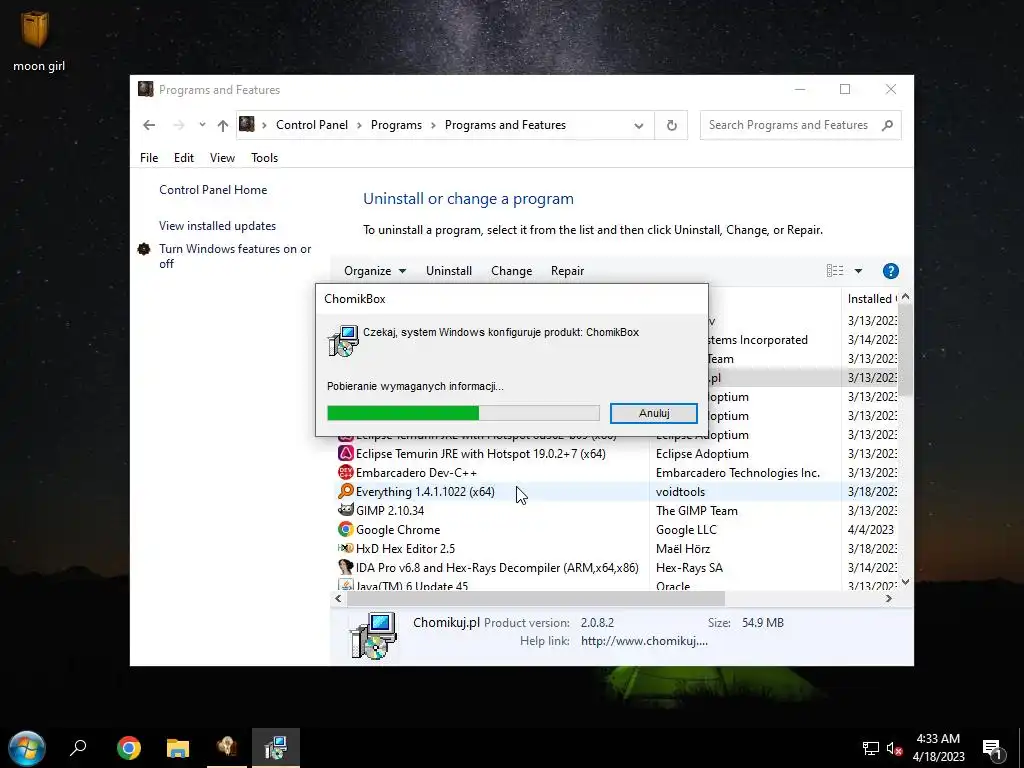Click the Embarcadero Dev-C++ icon
Screen dimensions: 1024x768
point(345,472)
